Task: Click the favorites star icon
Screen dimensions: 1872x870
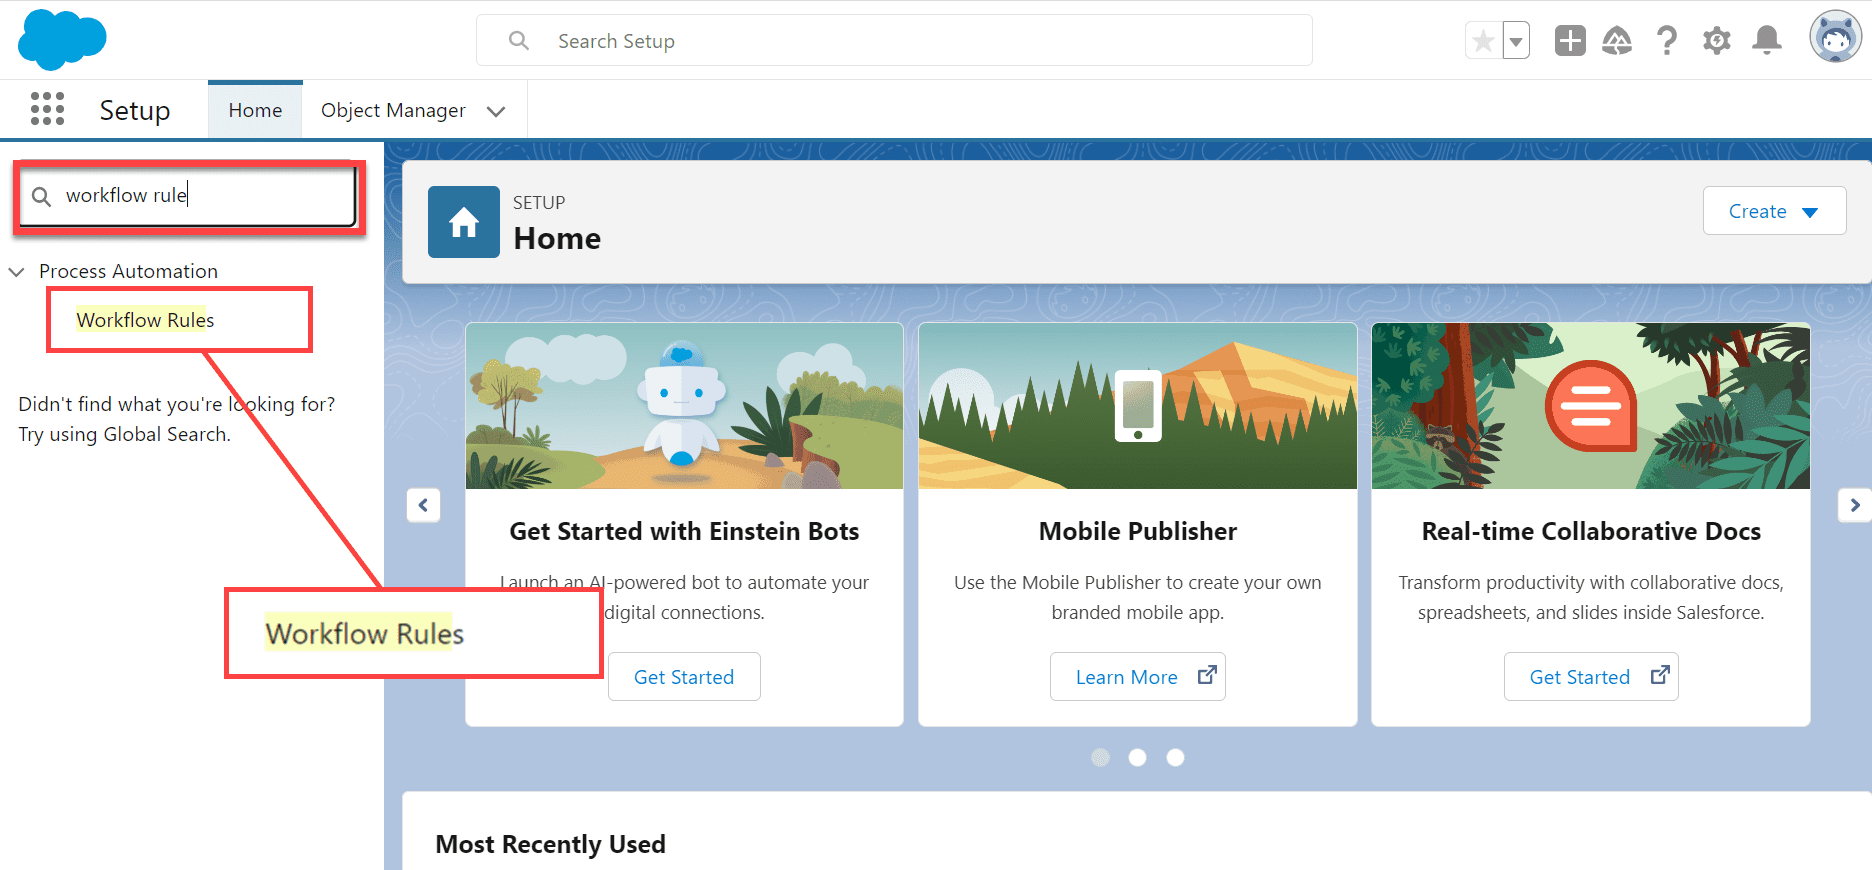Action: click(1483, 41)
